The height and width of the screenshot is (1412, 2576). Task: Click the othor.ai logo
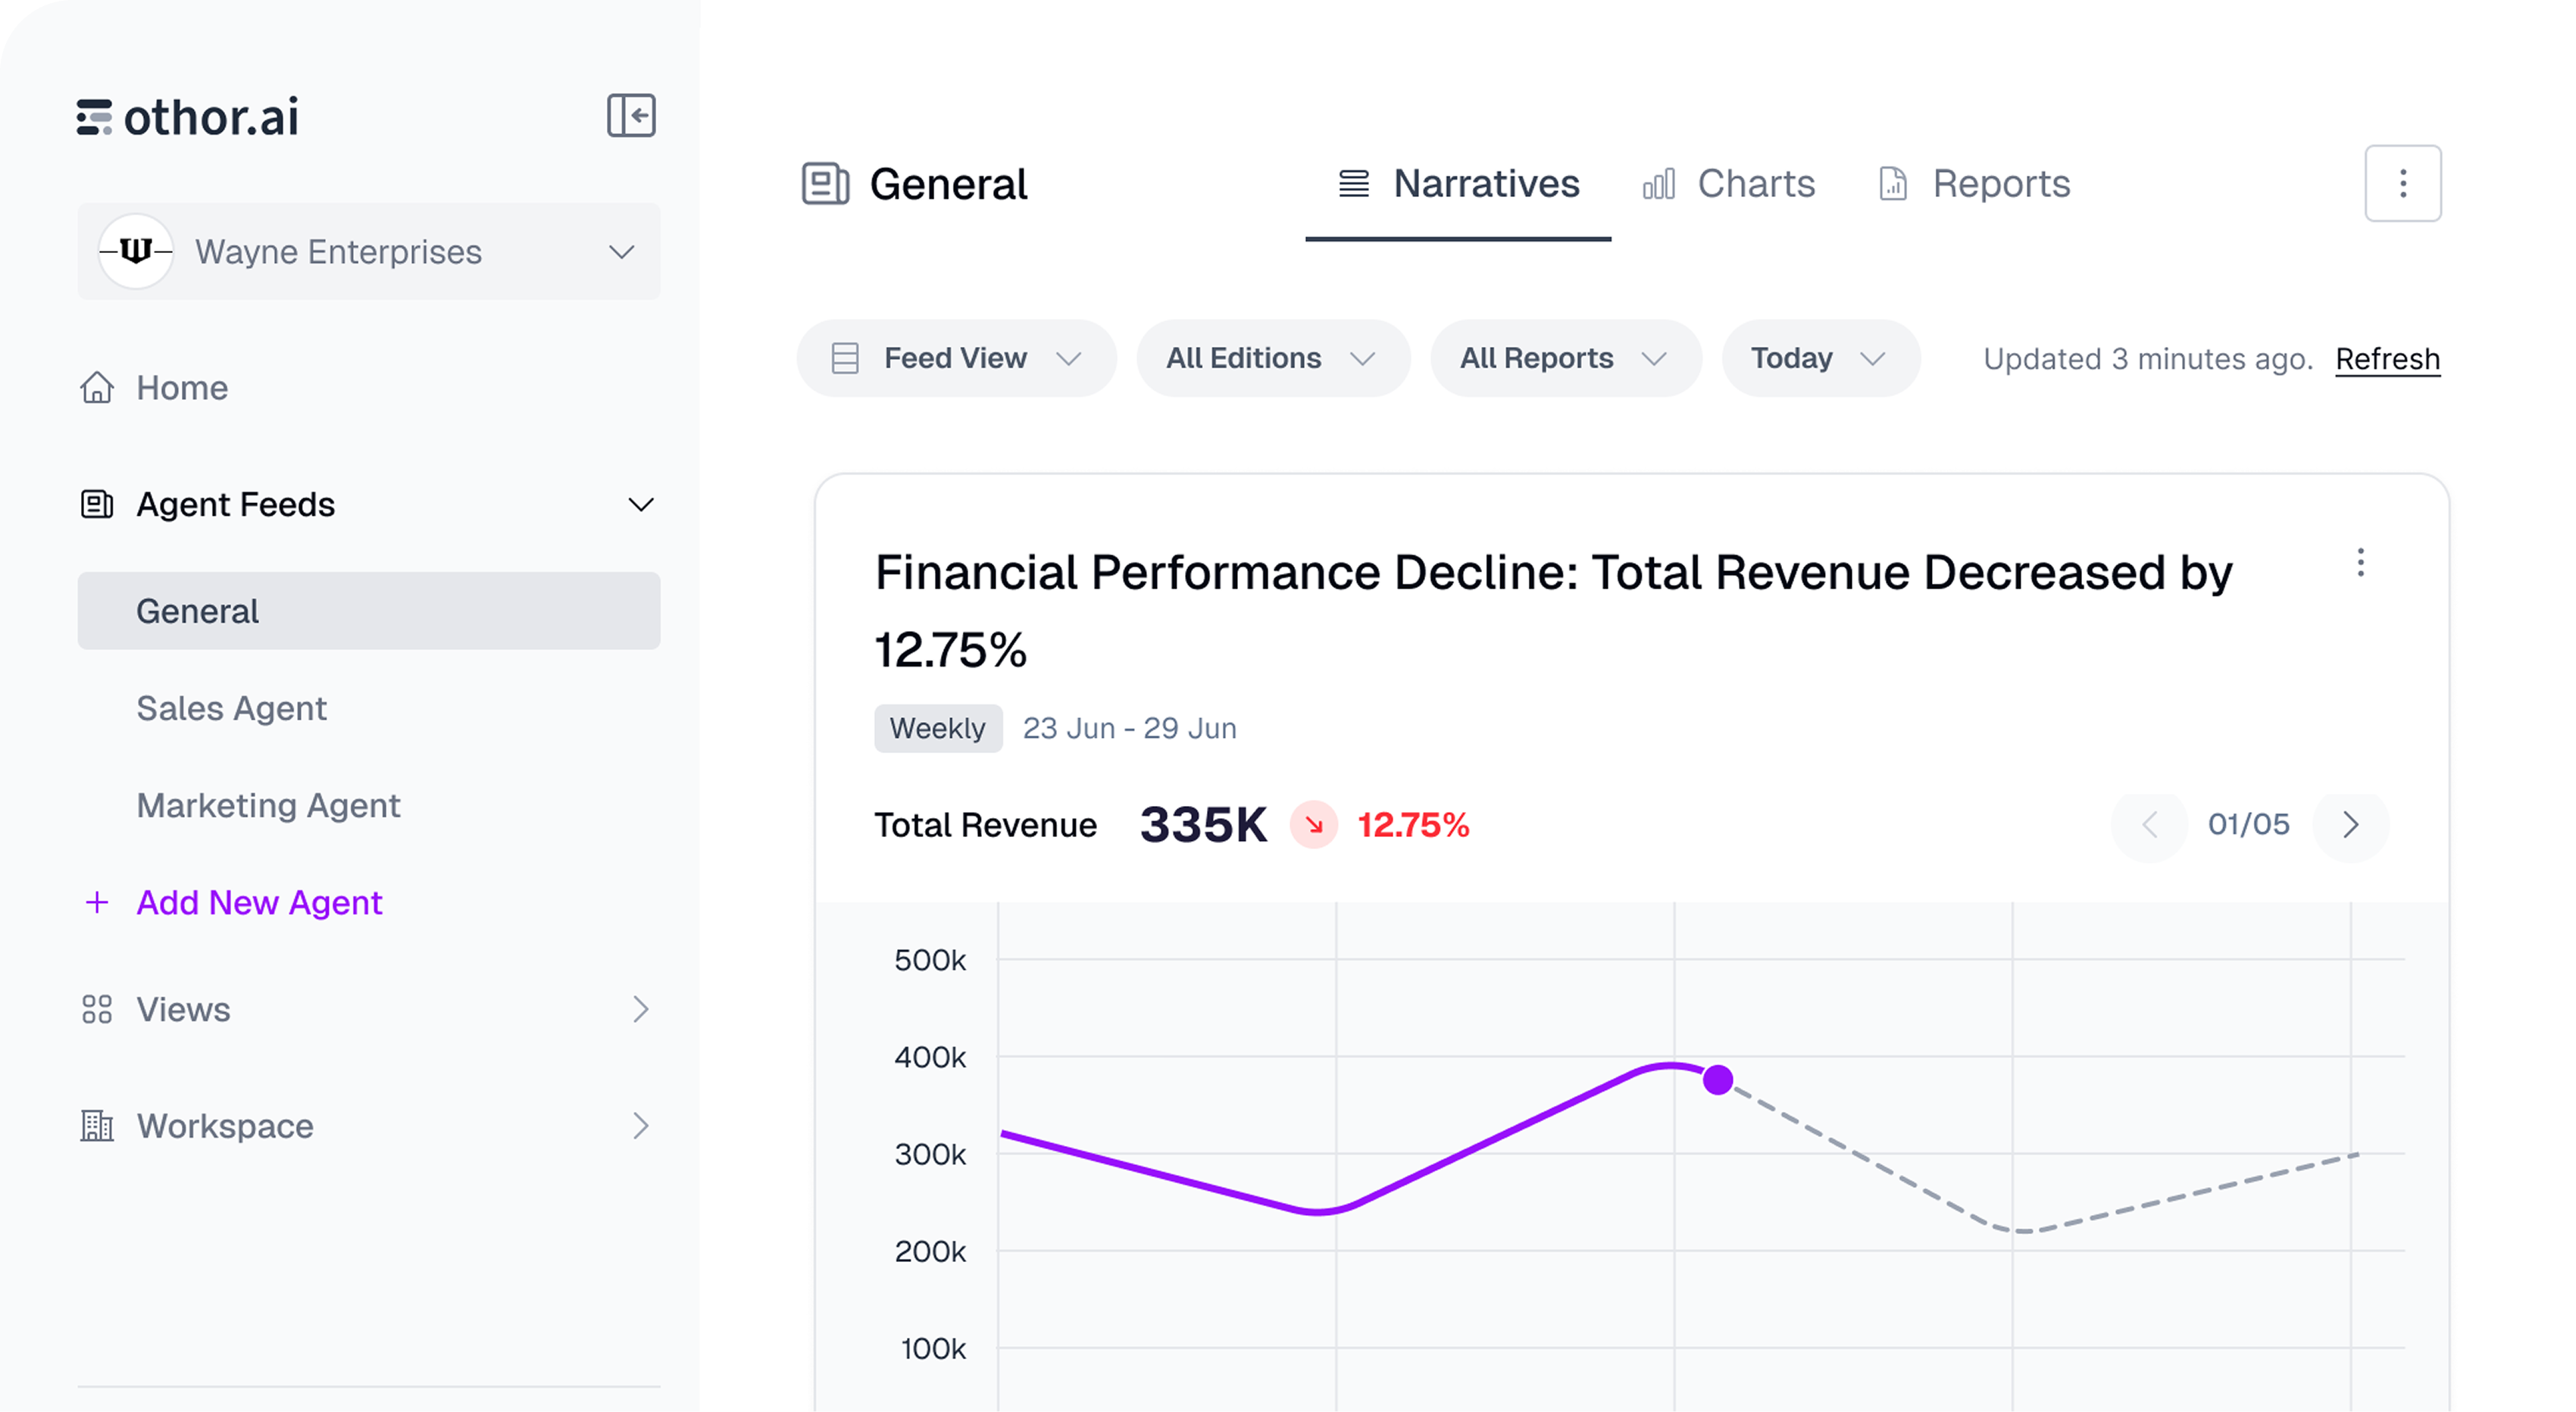click(x=188, y=117)
